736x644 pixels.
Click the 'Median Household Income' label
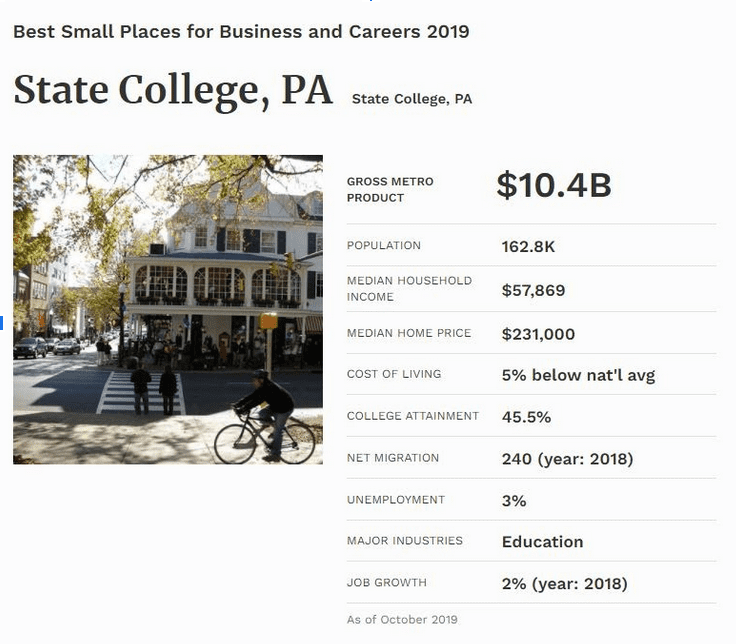pyautogui.click(x=409, y=289)
